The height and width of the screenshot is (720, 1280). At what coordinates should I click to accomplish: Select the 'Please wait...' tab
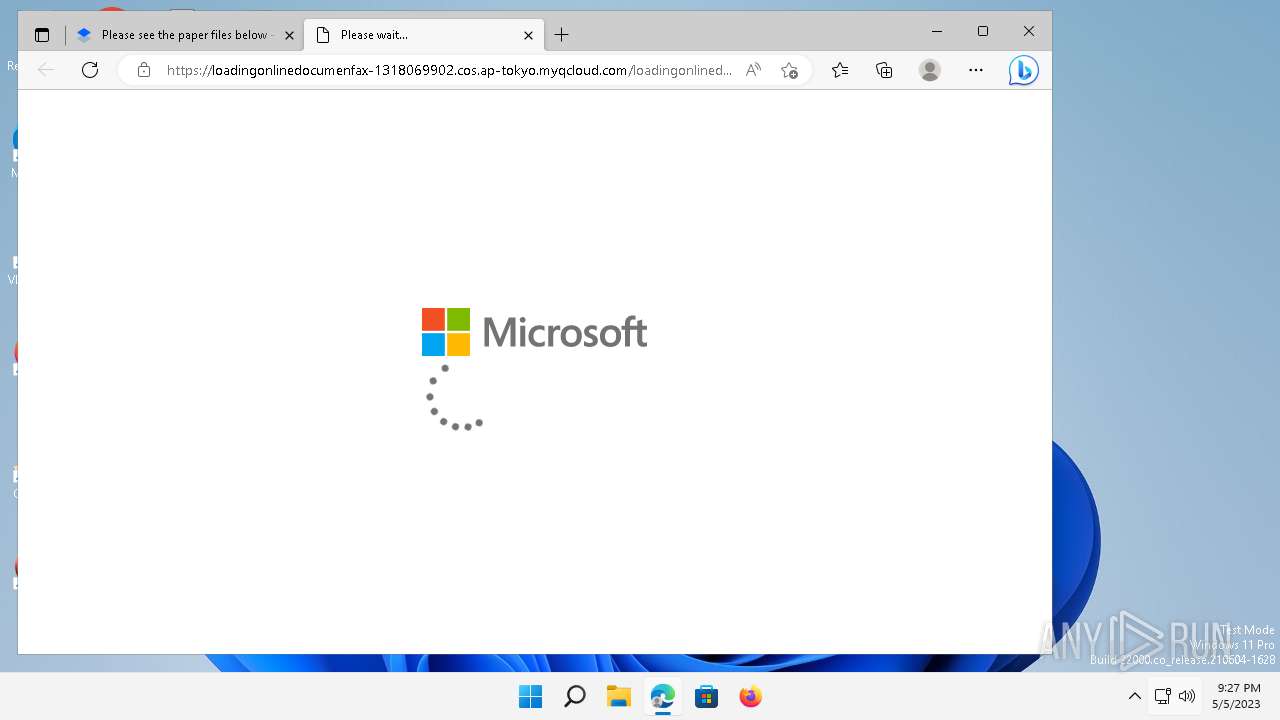click(423, 35)
